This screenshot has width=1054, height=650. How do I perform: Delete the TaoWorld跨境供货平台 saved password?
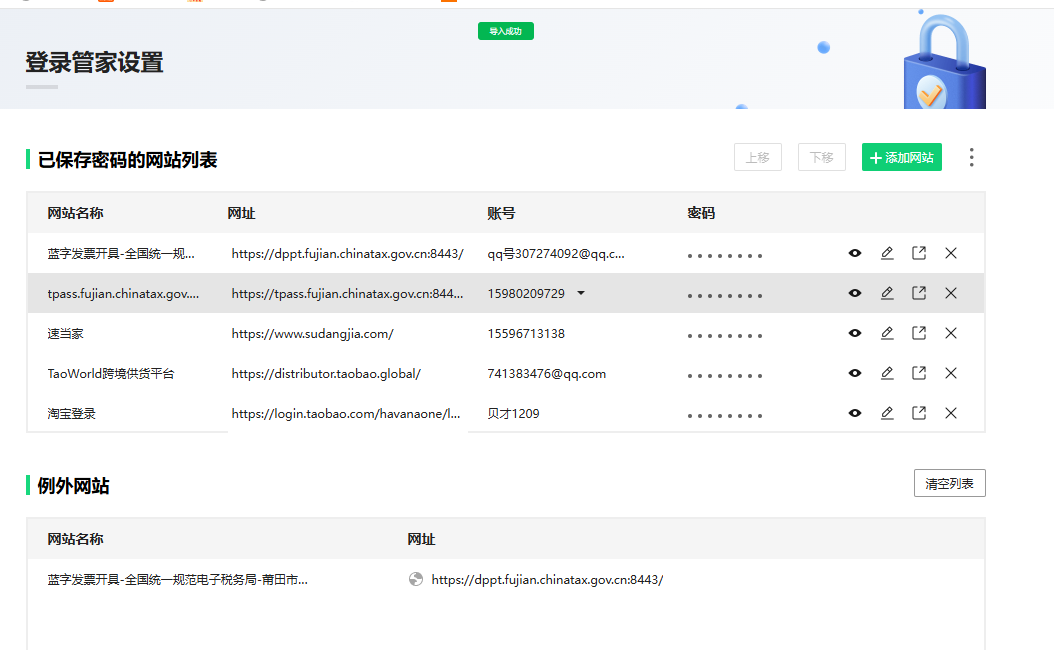pyautogui.click(x=951, y=373)
